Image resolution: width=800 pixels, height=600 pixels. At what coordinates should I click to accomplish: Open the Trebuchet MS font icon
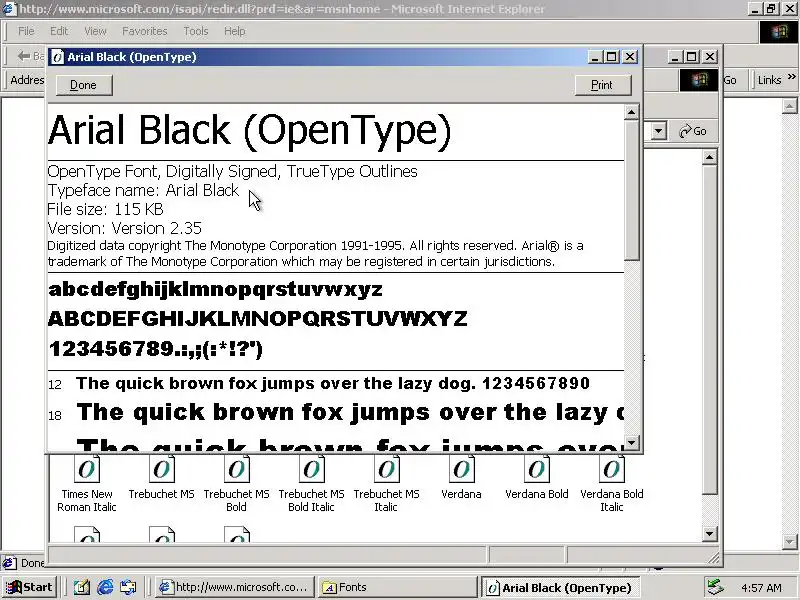[162, 469]
